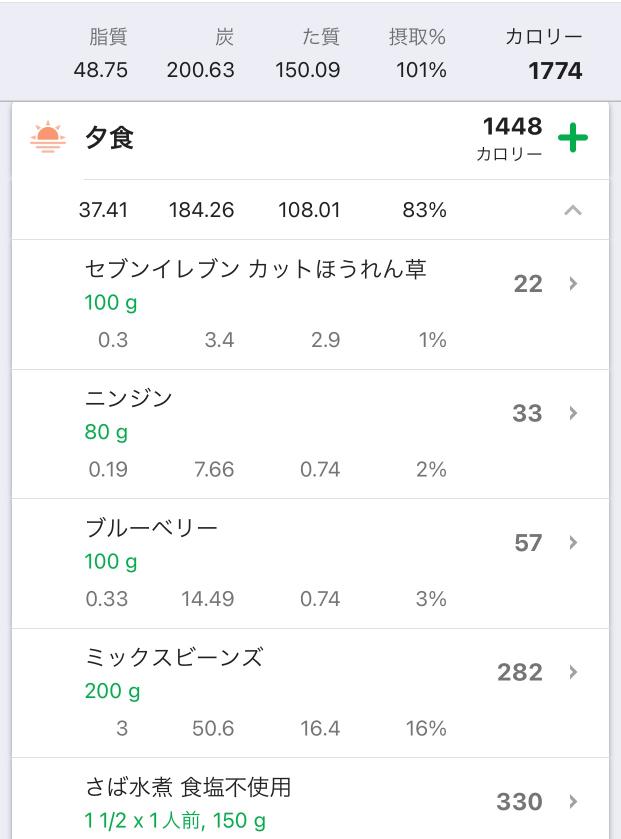Open the ブルーベリー food entry
Image resolution: width=621 pixels, height=839 pixels.
pos(310,563)
